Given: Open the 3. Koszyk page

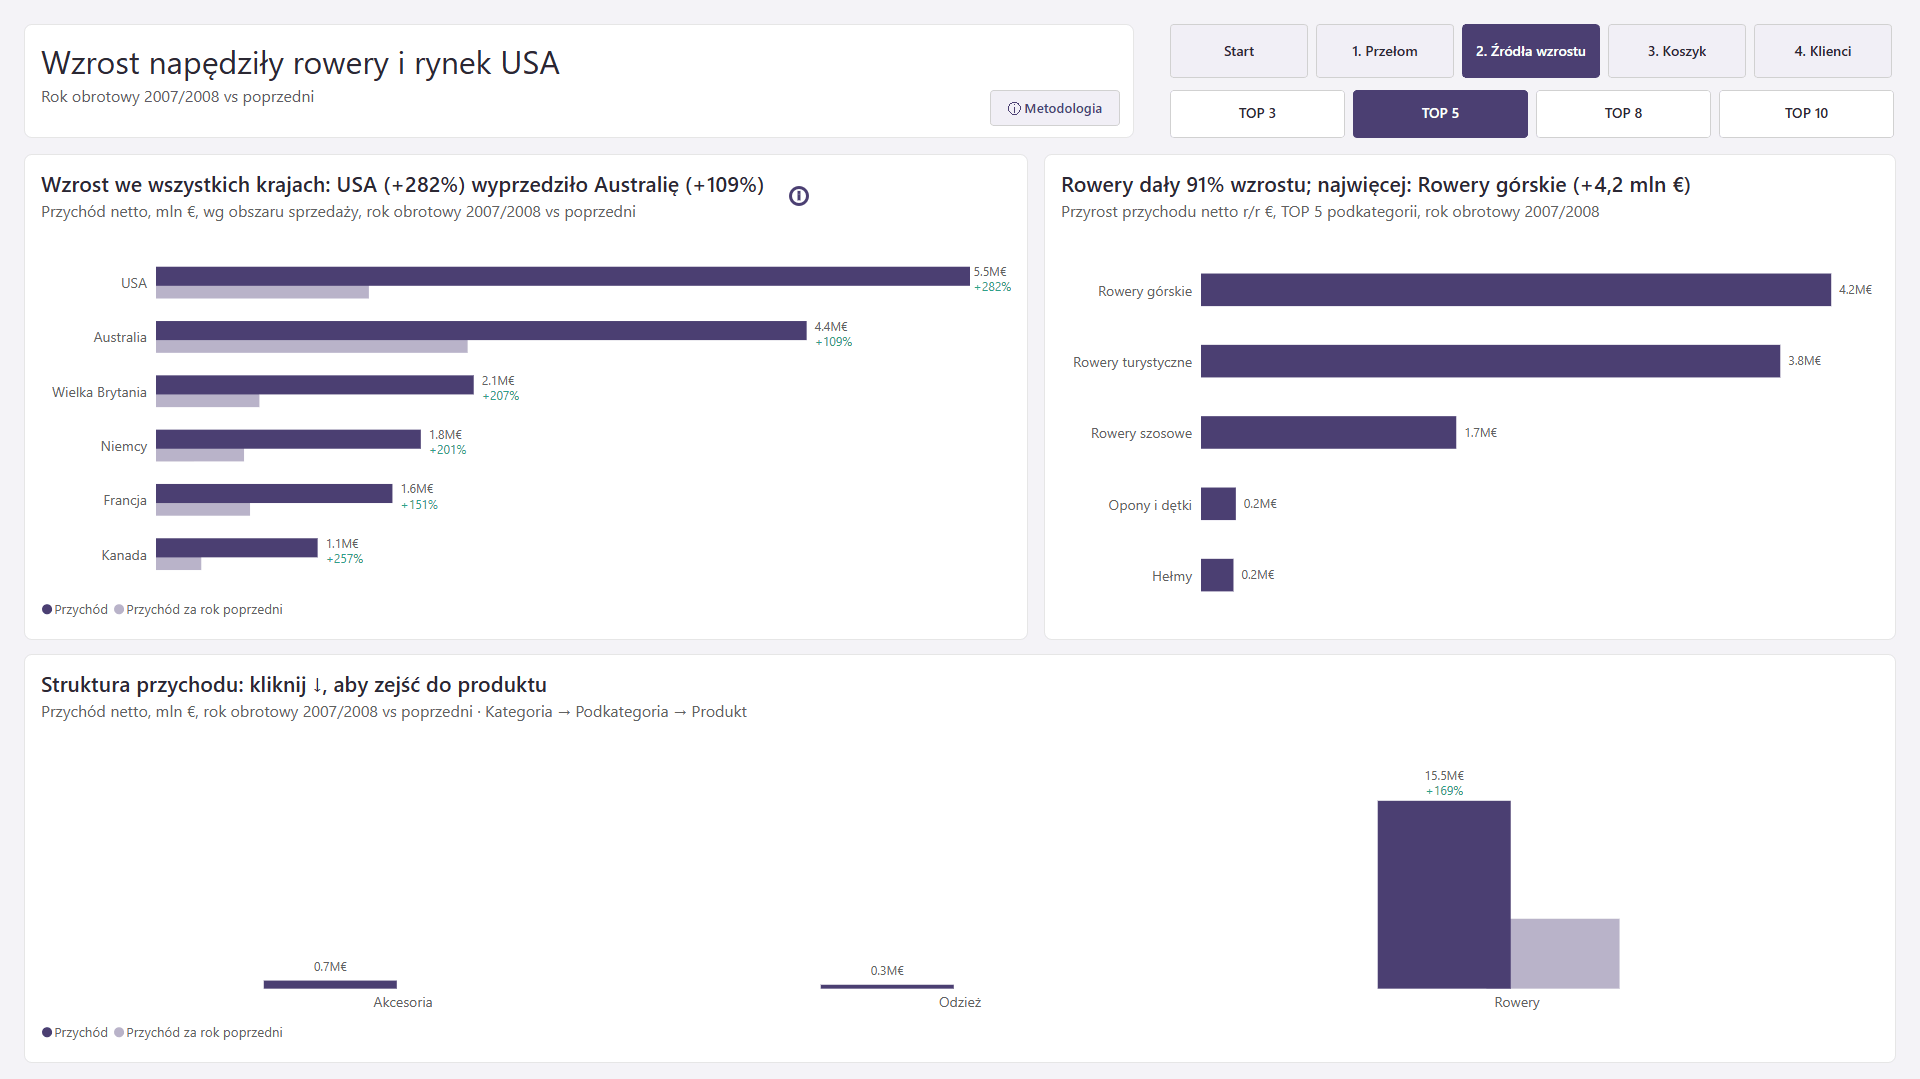Looking at the screenshot, I should [1676, 51].
